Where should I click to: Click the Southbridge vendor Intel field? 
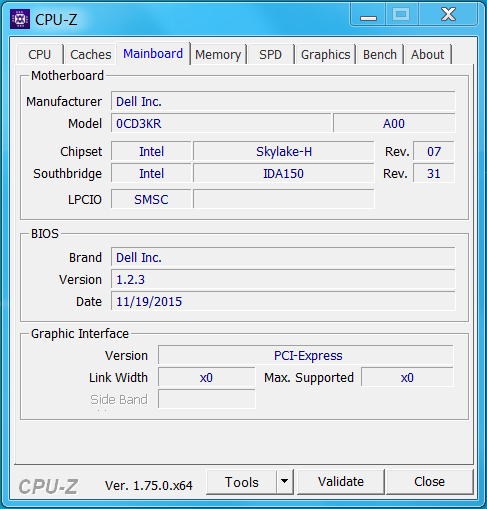[x=151, y=173]
